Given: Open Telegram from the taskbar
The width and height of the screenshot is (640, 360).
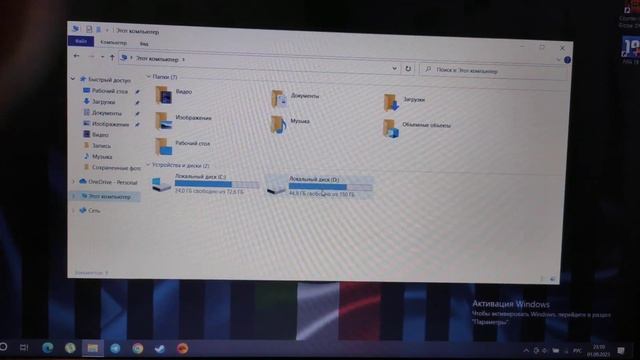Looking at the screenshot, I should click(x=116, y=348).
